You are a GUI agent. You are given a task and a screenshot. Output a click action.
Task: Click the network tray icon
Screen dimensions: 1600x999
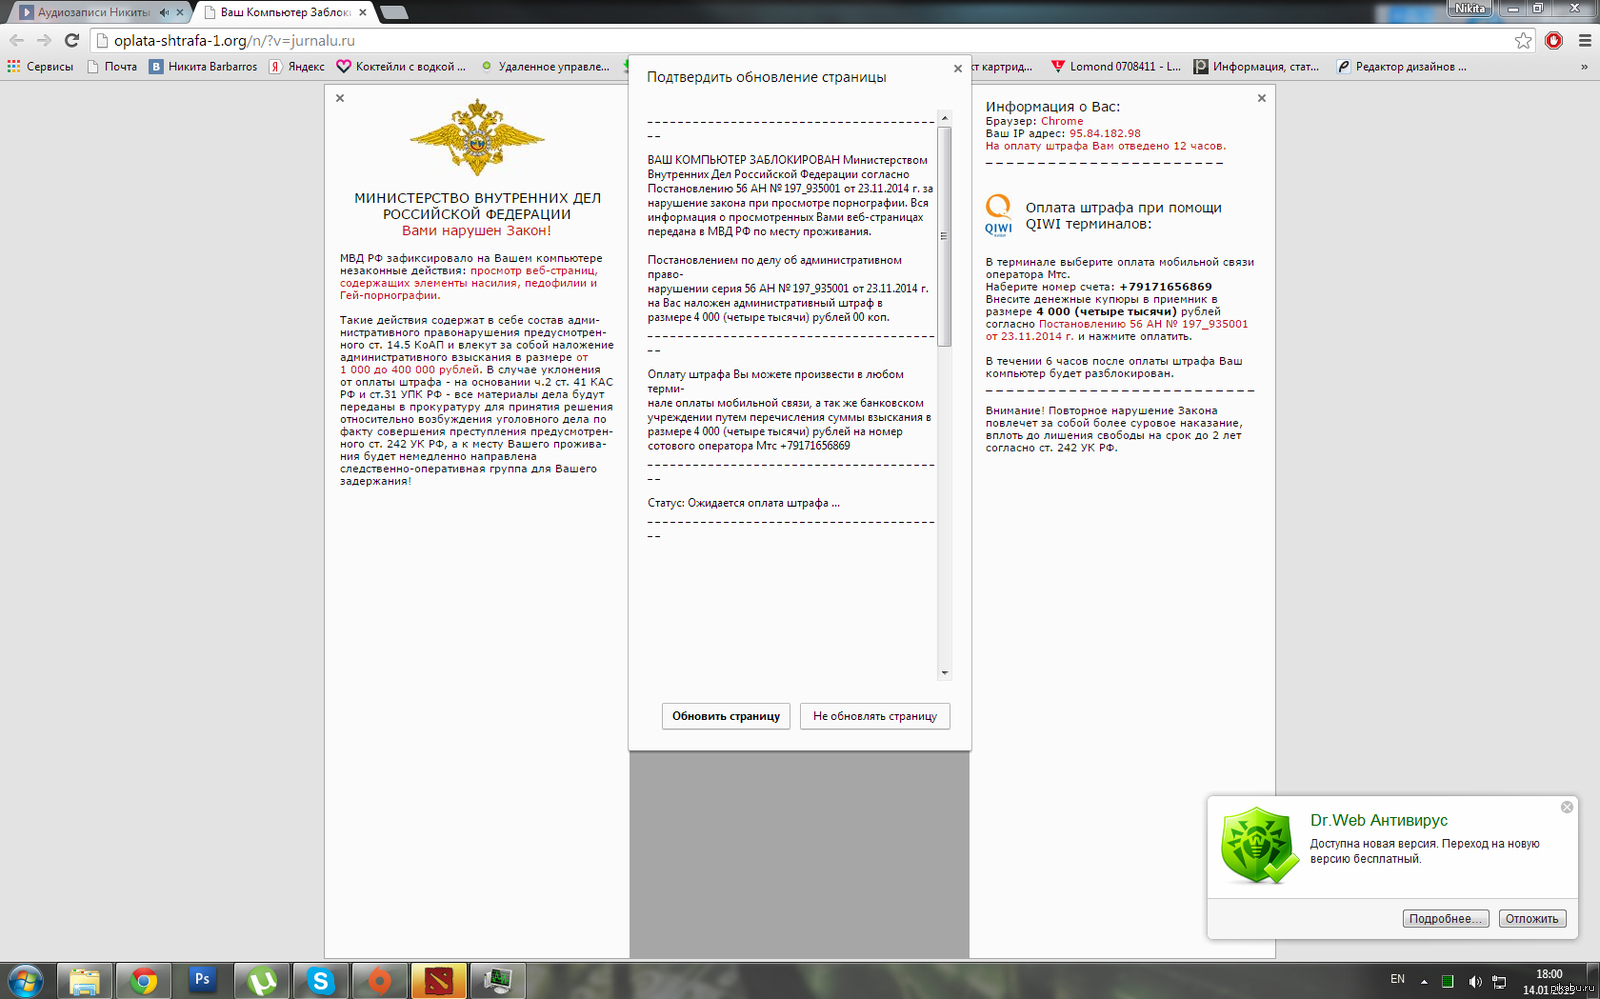[x=1499, y=982]
